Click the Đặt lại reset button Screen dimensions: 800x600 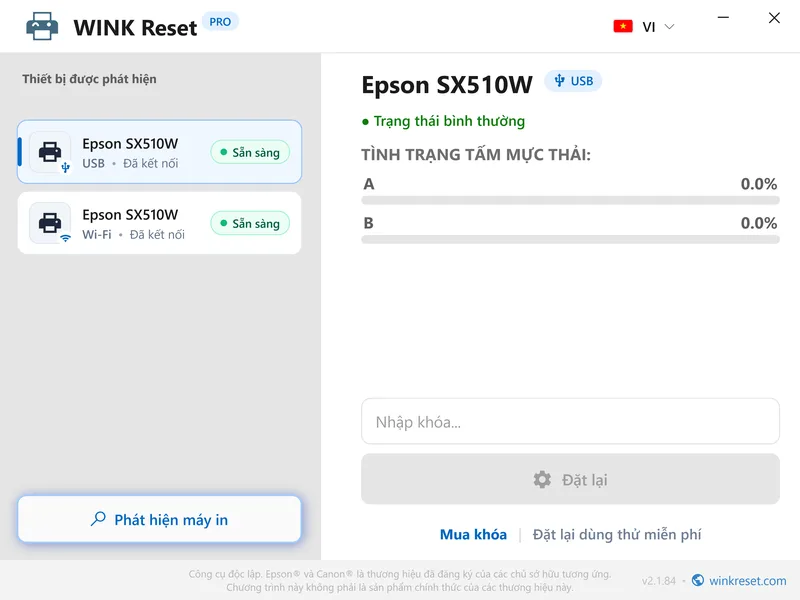click(570, 480)
